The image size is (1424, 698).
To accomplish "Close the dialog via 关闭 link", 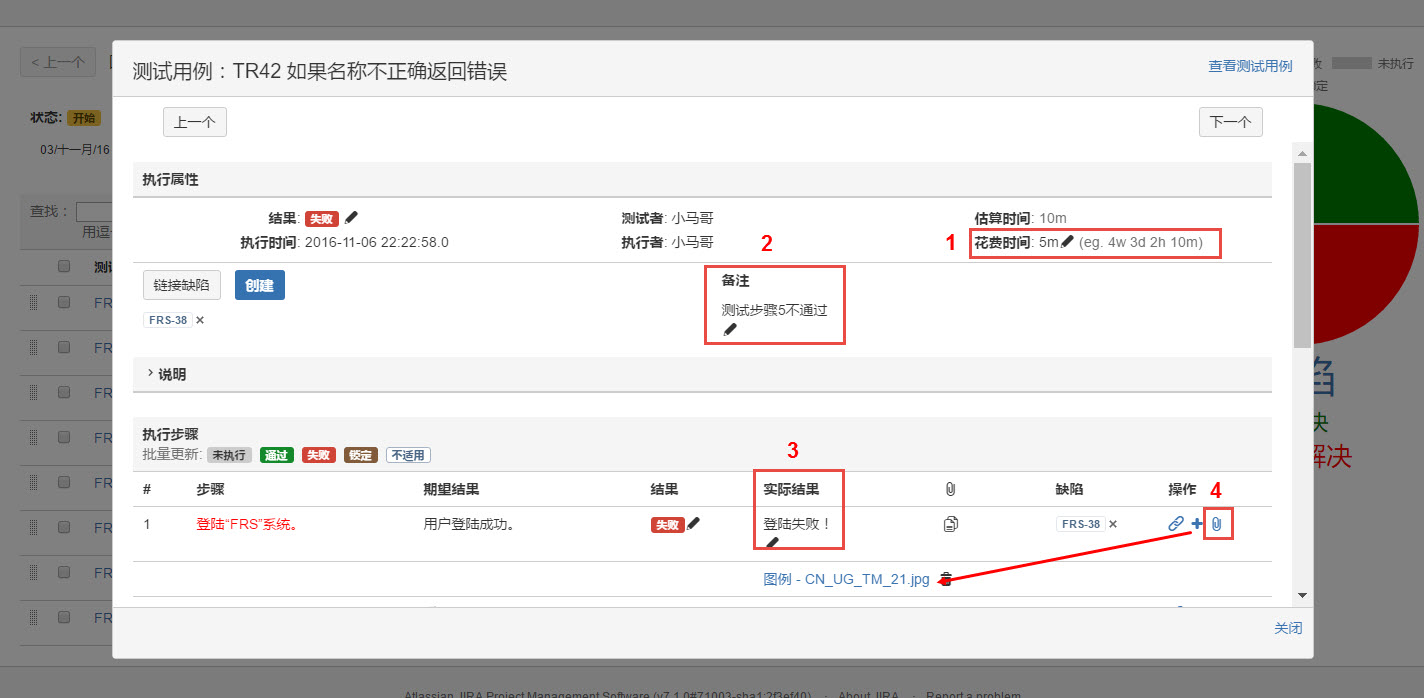I will click(1288, 628).
